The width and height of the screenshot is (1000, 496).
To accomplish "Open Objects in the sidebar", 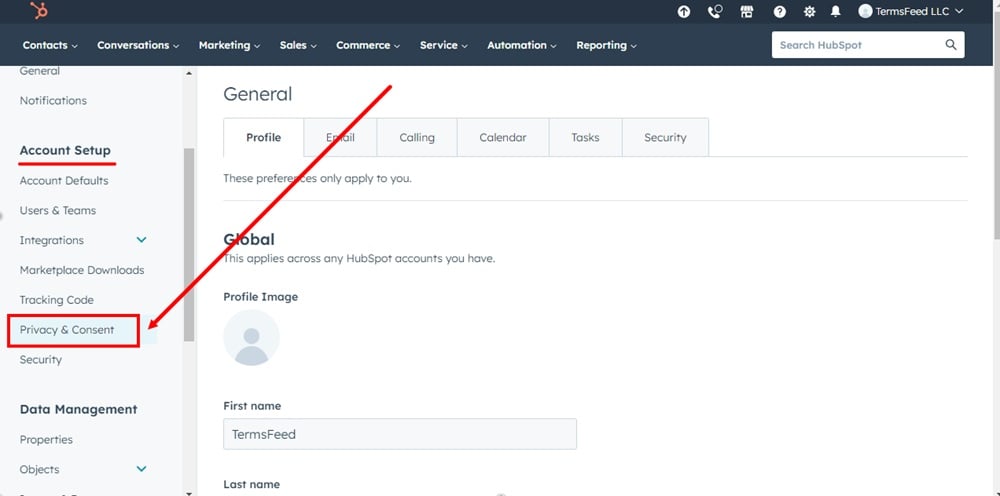I will (40, 469).
